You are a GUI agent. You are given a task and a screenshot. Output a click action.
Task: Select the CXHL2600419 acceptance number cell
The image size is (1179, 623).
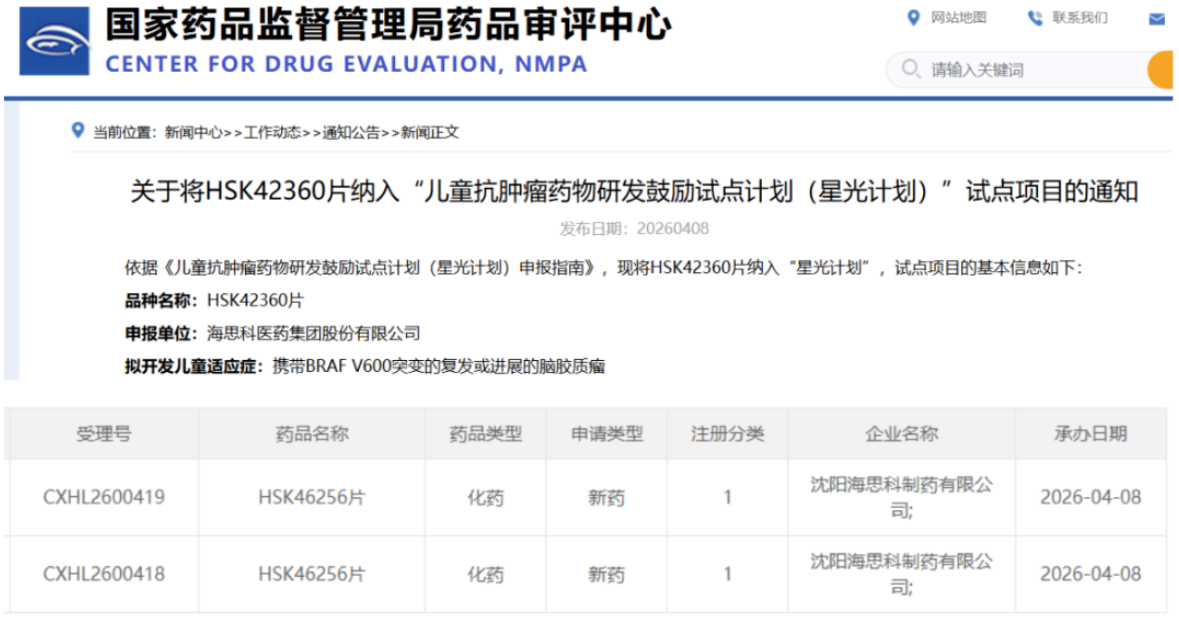(x=104, y=497)
